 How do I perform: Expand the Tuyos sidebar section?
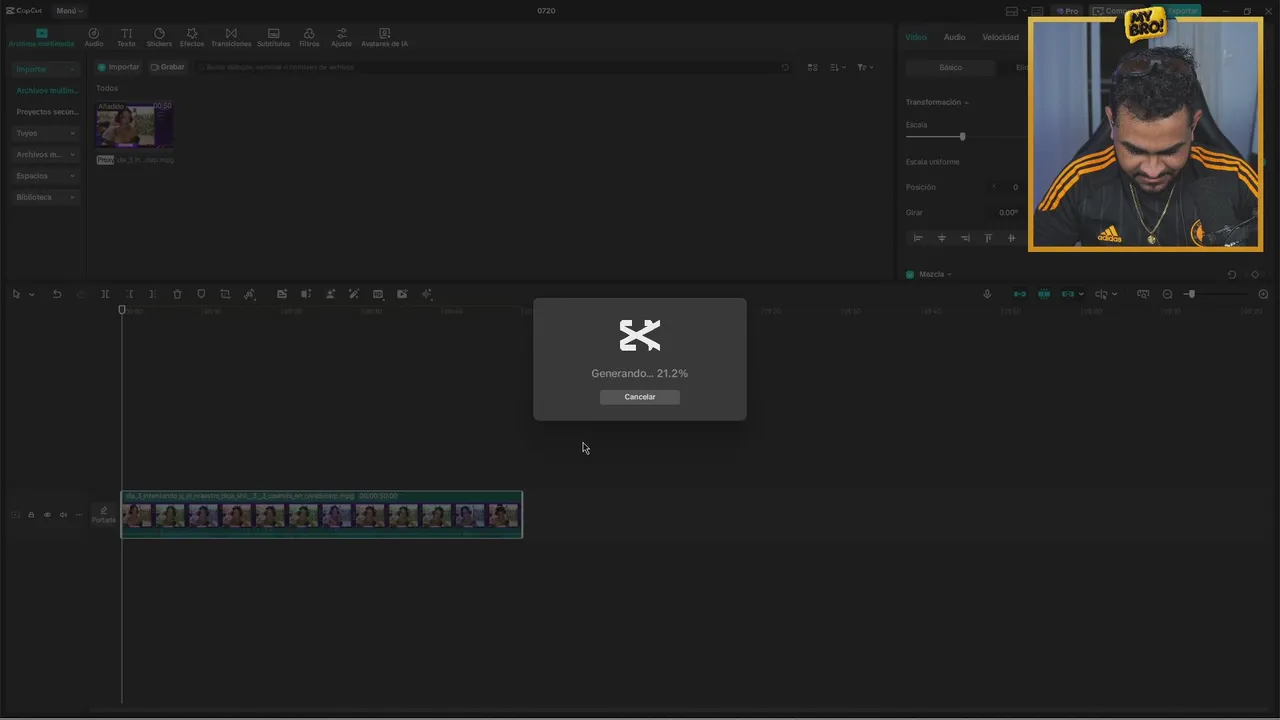pos(45,133)
